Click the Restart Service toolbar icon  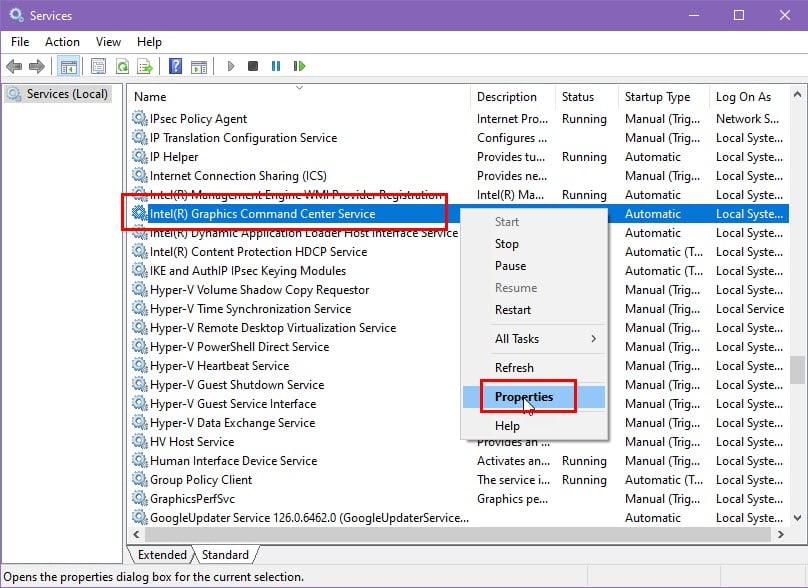point(299,66)
